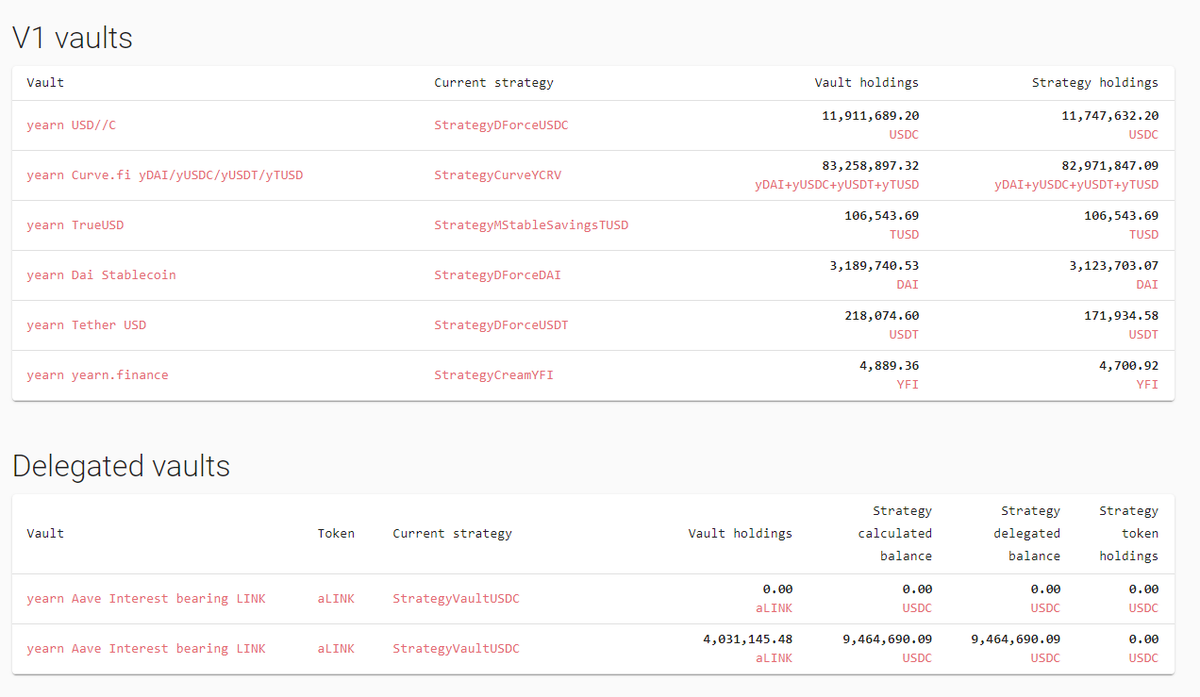Click USDT token under vault holdings 218,074.60

click(903, 334)
